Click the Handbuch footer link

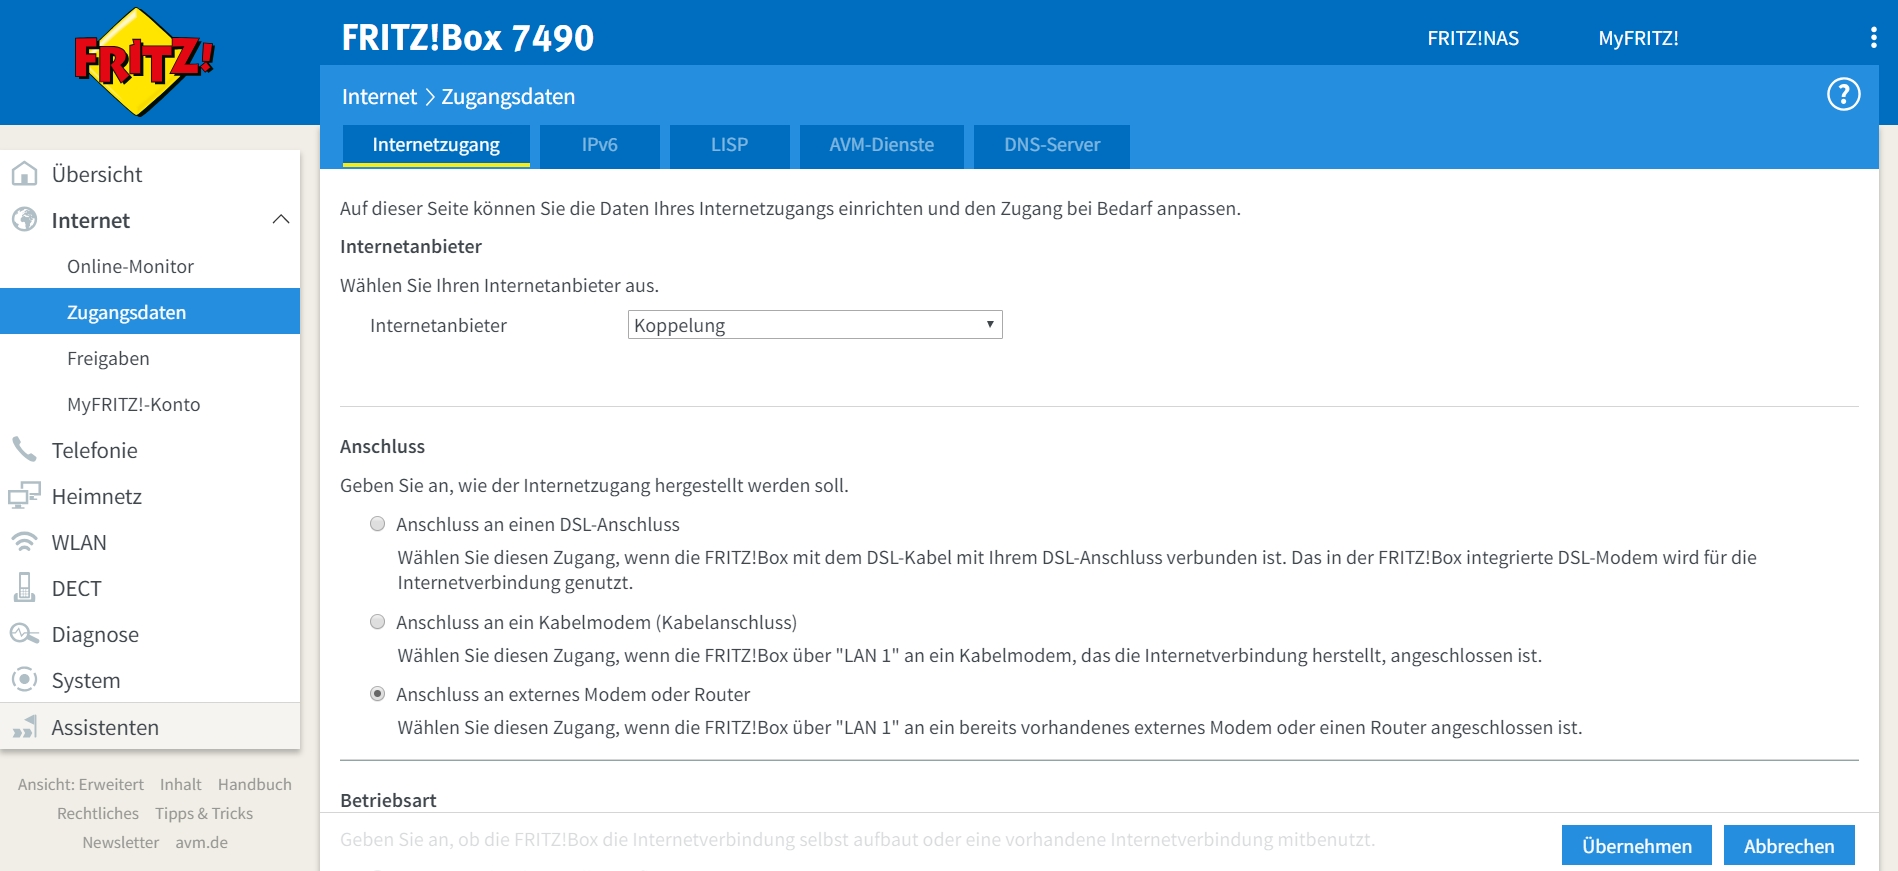[x=255, y=785]
